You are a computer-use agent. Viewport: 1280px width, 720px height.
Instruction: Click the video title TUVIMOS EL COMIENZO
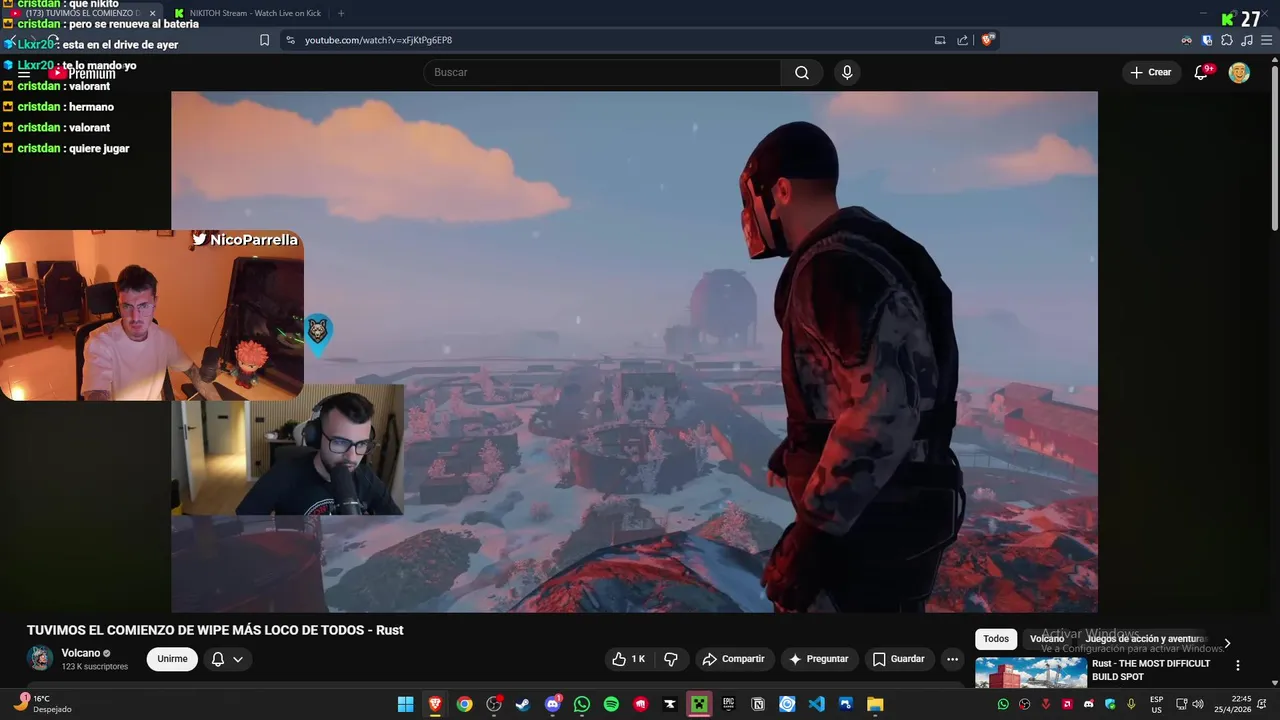click(x=215, y=630)
